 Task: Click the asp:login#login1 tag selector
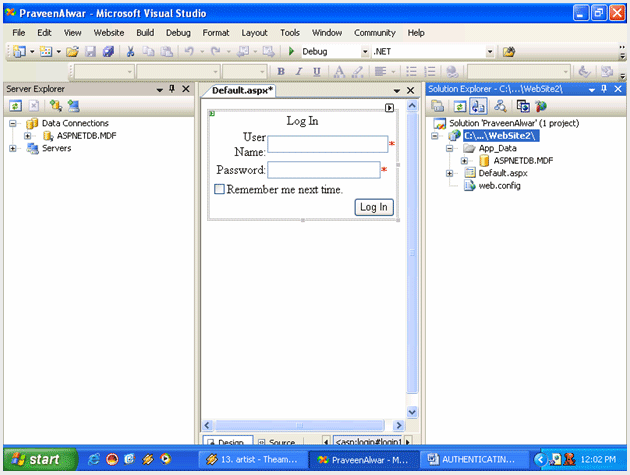point(368,441)
